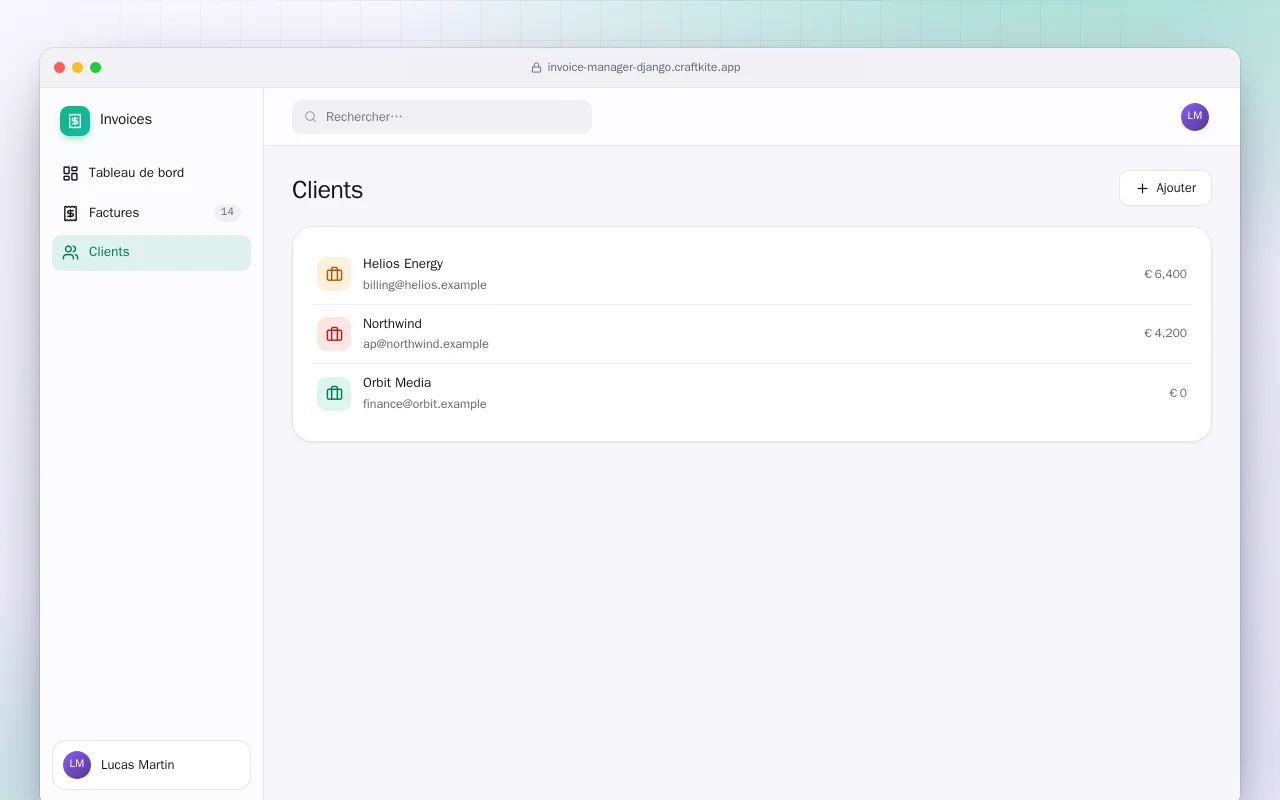
Task: Click the Tableau de bord grid icon
Action: pos(70,173)
